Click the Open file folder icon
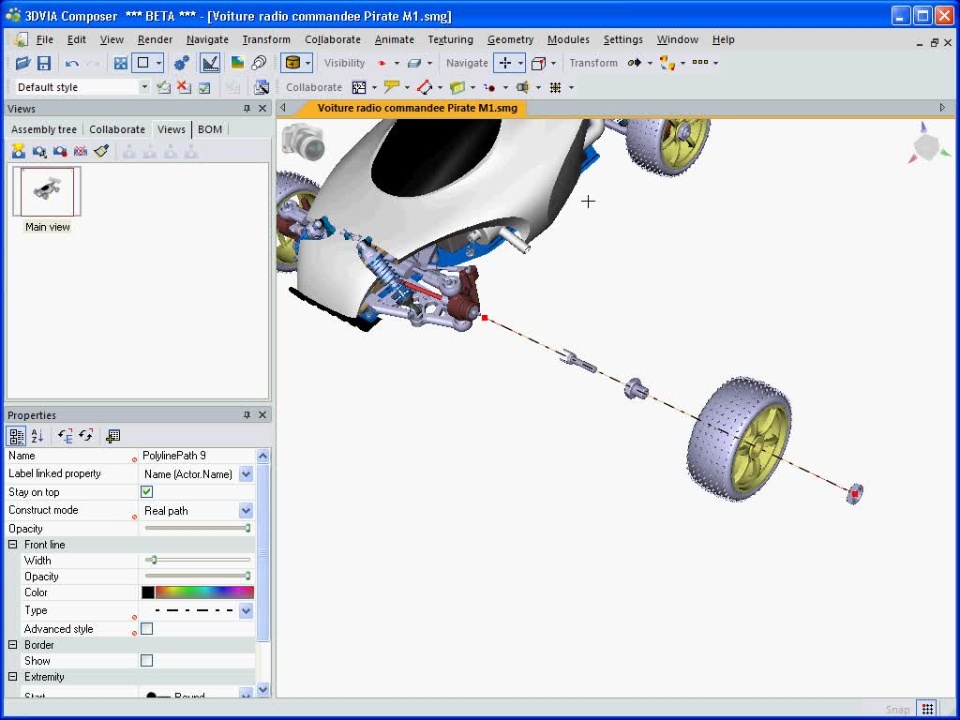This screenshot has height=720, width=960. click(23, 63)
